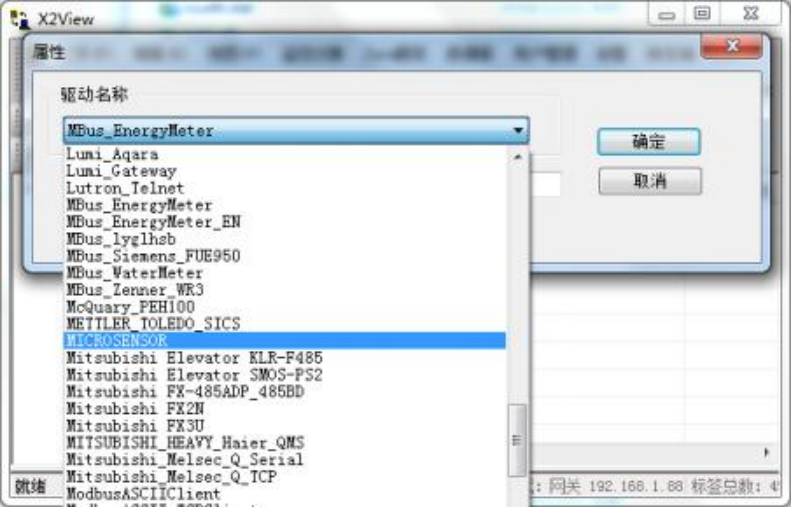This screenshot has width=791, height=508.
Task: Pick MBus_EnergyMeter_EN driver
Action: (x=285, y=222)
